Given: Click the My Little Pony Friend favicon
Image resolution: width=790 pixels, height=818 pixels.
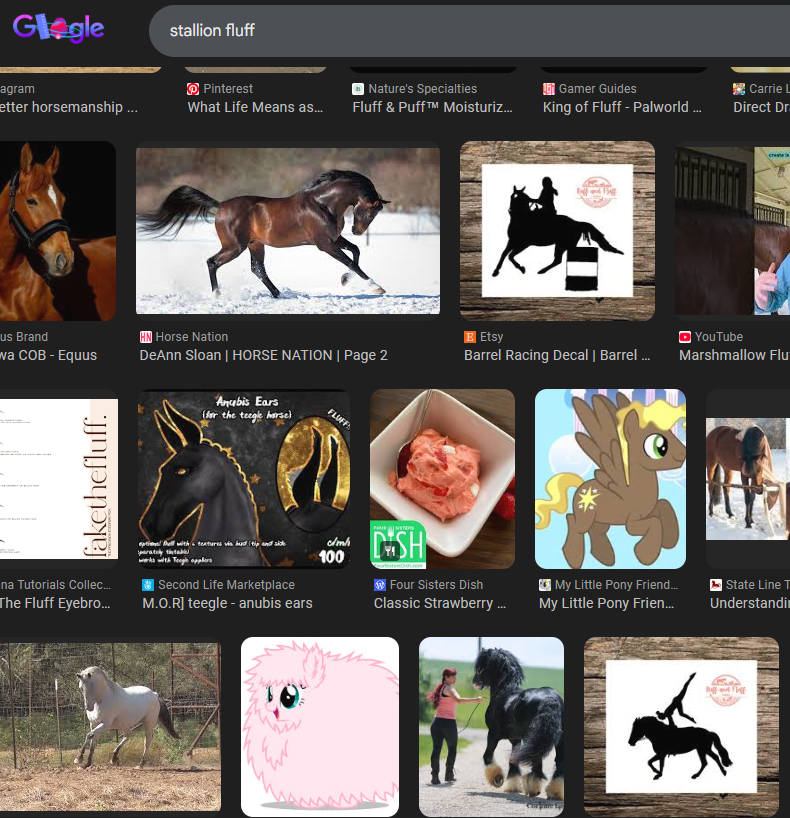Looking at the screenshot, I should click(x=545, y=585).
